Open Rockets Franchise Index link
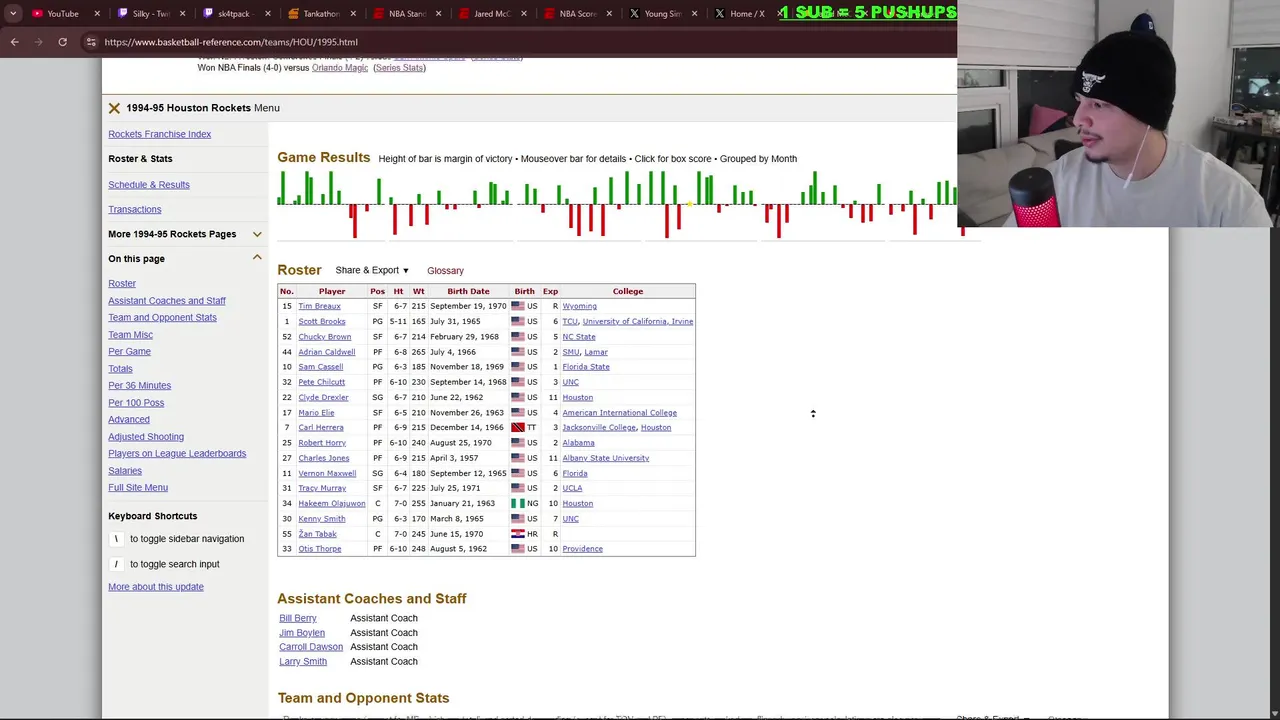 [159, 134]
